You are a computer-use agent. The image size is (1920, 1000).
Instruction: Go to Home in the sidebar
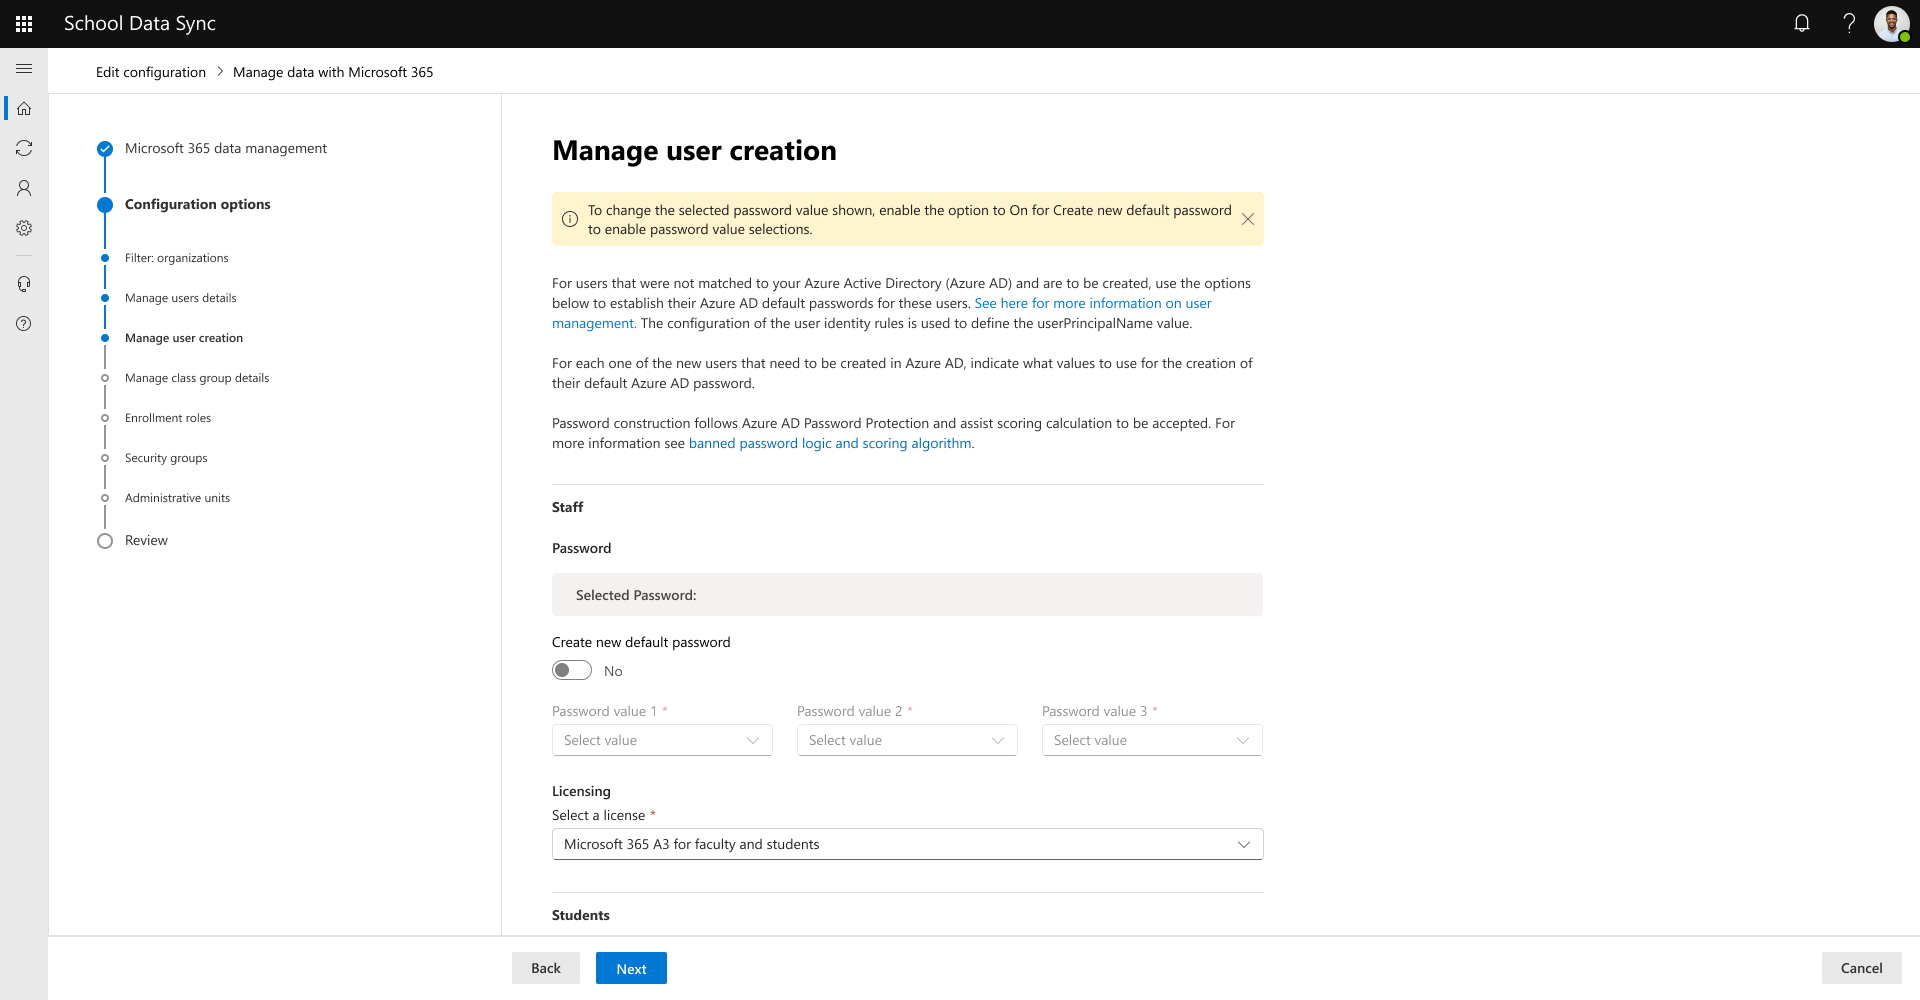[x=24, y=108]
